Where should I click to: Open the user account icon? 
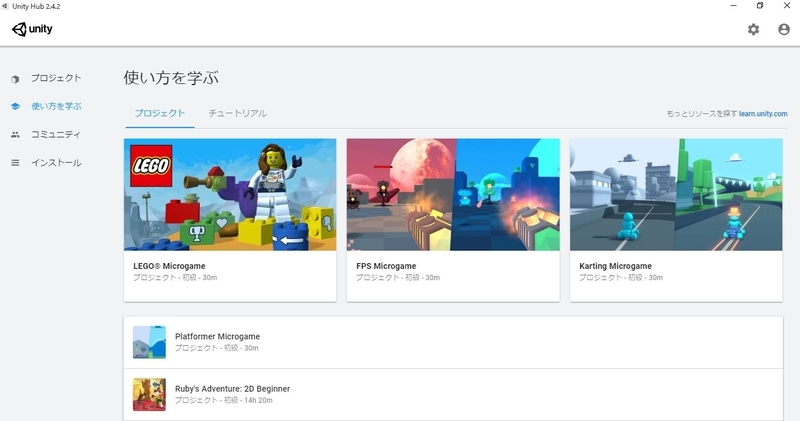coord(784,29)
